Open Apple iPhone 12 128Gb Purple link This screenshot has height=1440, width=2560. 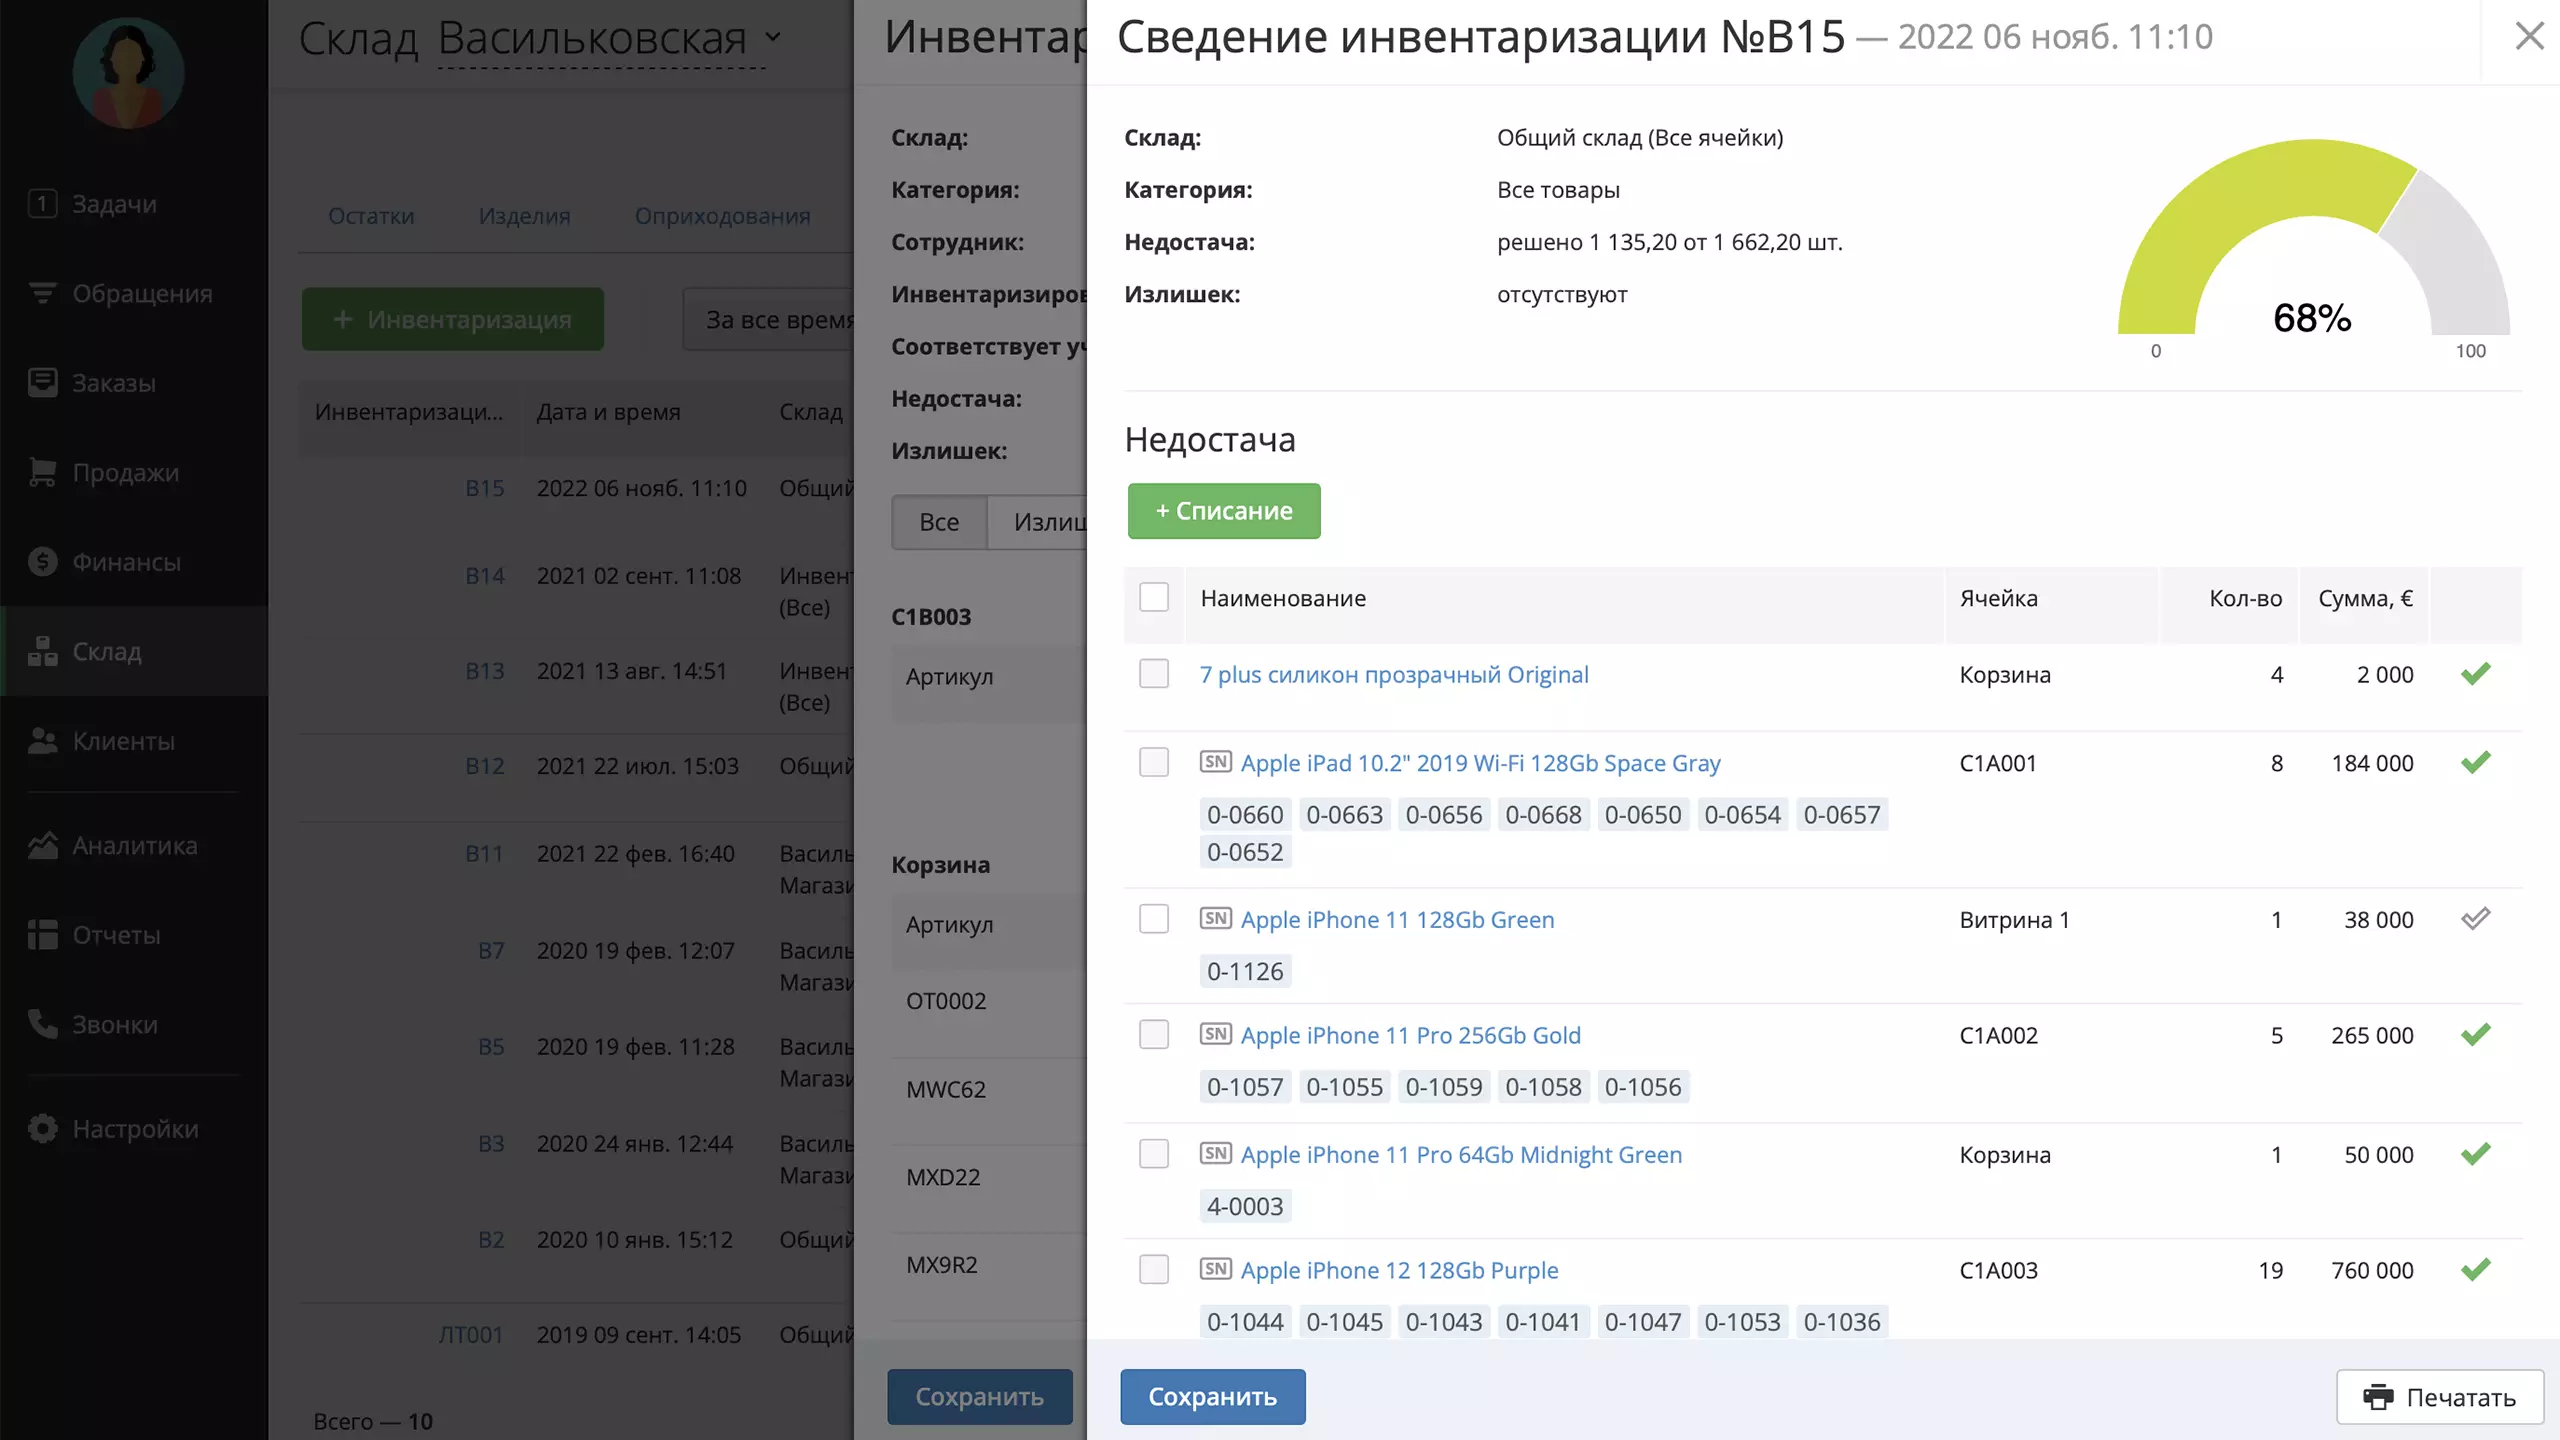(x=1400, y=1271)
